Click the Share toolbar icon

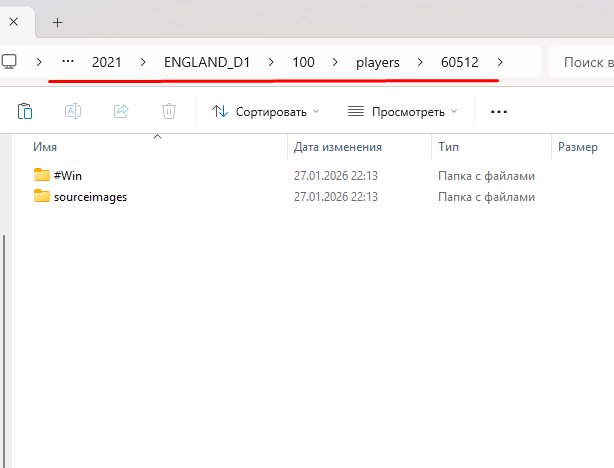(121, 111)
